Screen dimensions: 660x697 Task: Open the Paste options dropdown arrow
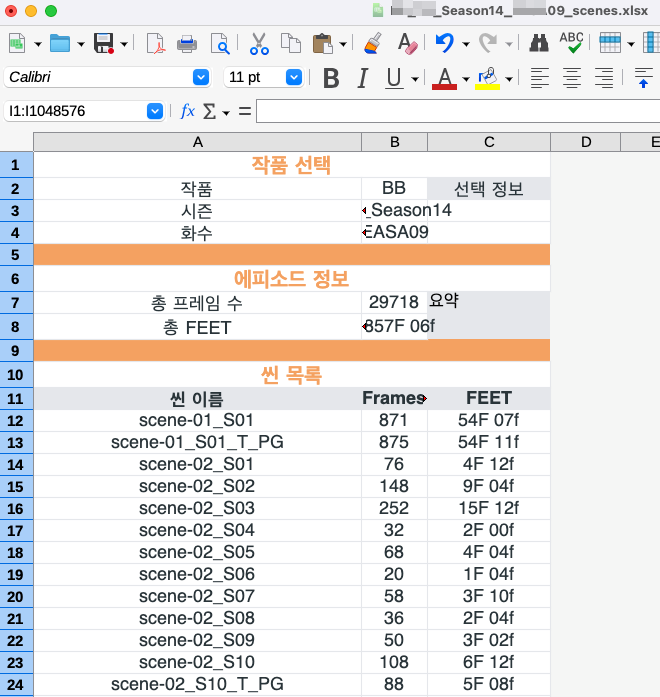343,44
